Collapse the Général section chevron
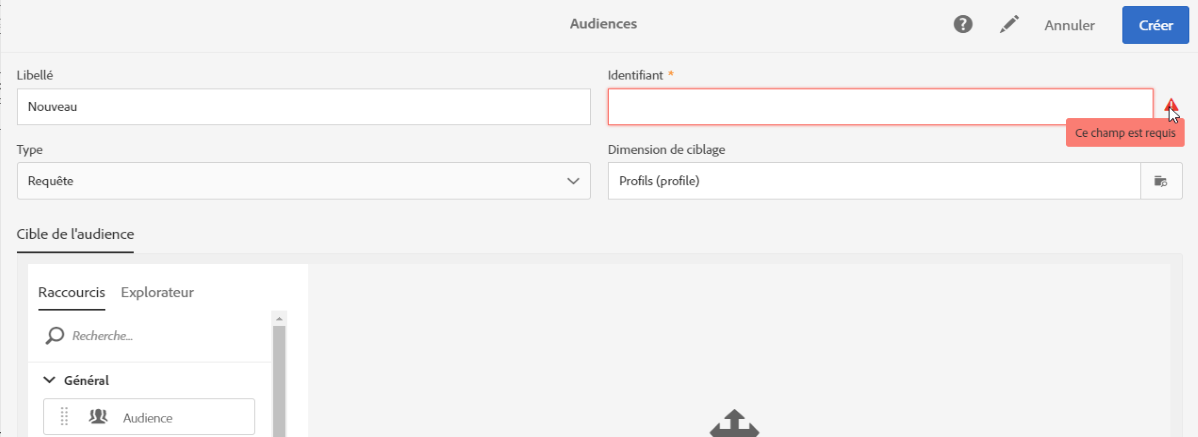 click(50, 380)
